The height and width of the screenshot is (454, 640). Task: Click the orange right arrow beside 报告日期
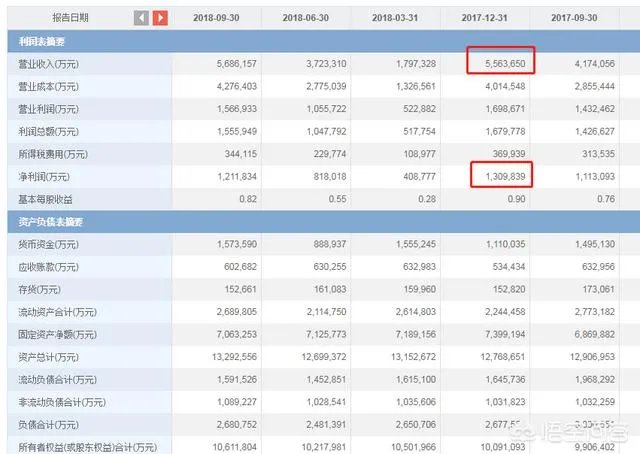[160, 18]
